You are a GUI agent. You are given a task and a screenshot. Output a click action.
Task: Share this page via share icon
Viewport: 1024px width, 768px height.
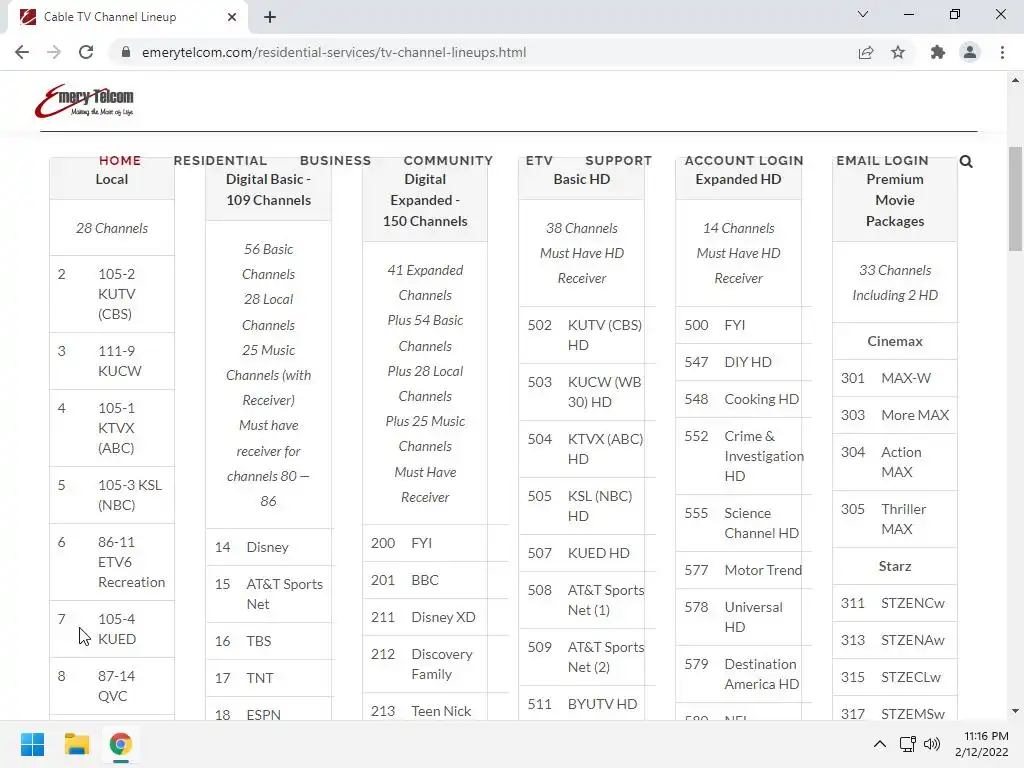click(866, 52)
